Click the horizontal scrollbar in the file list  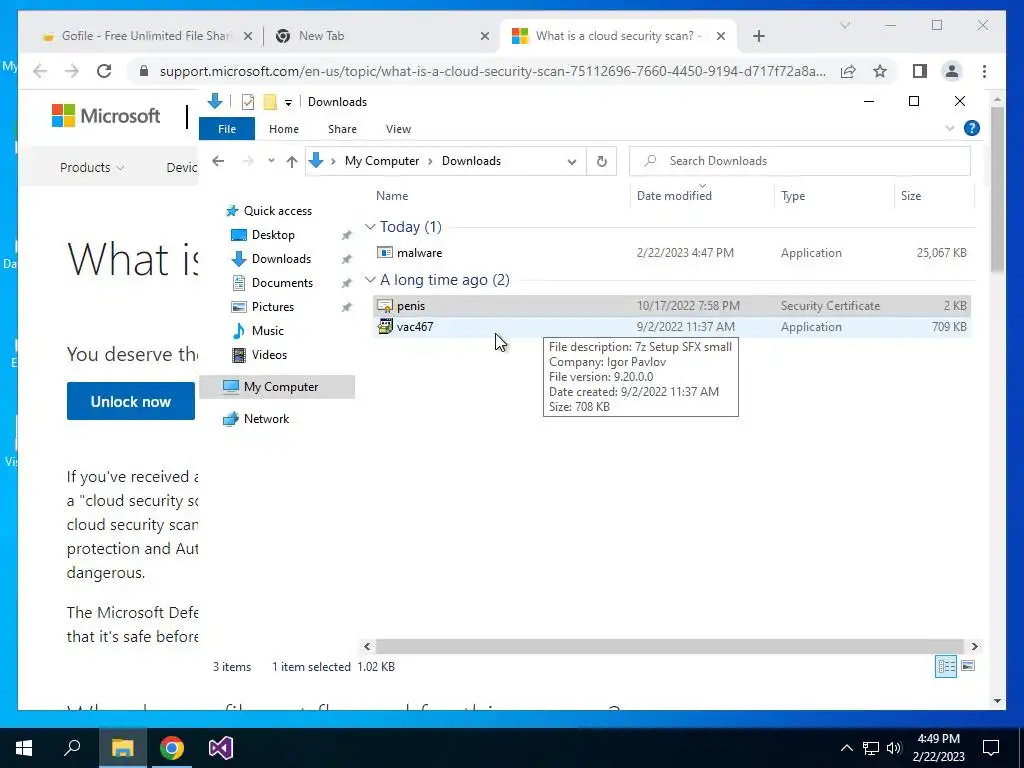pyautogui.click(x=669, y=647)
